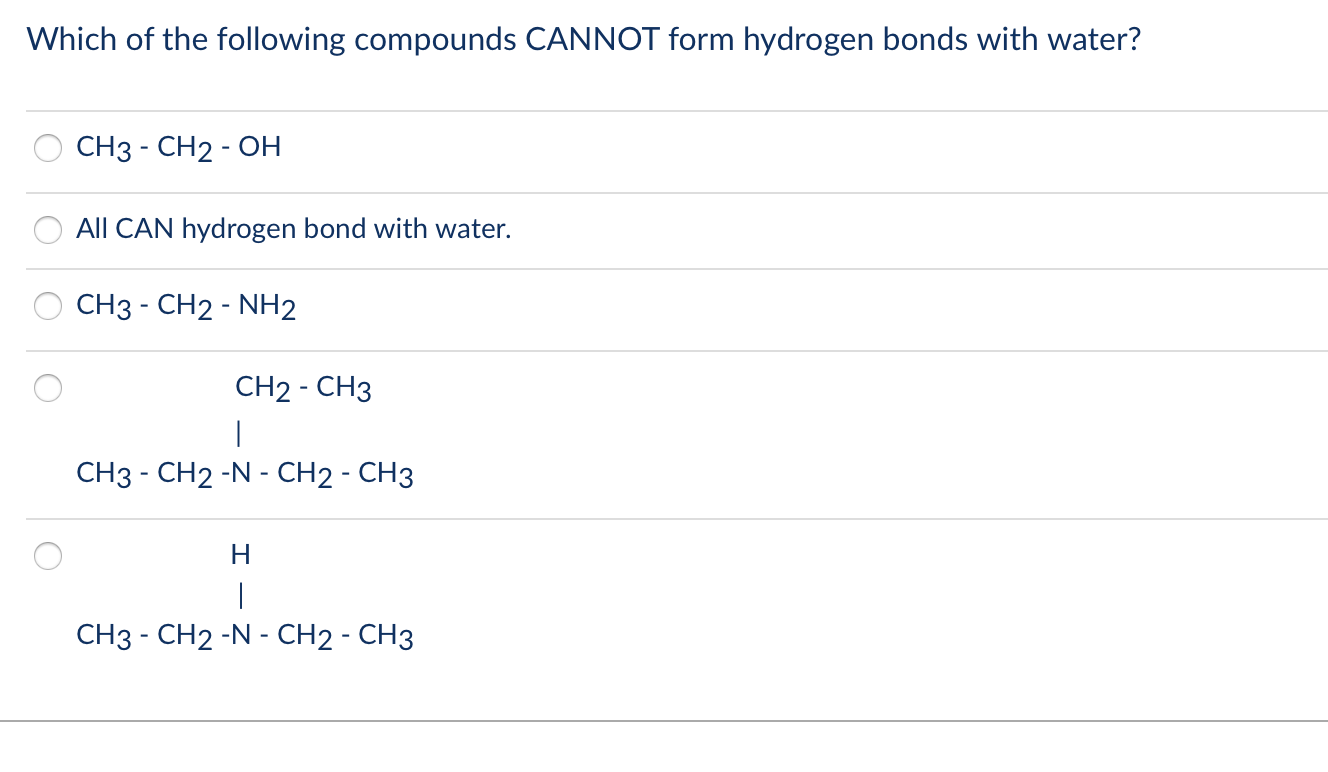
Task: Select the radio button for CH3 - CH2 - OH
Action: click(47, 148)
